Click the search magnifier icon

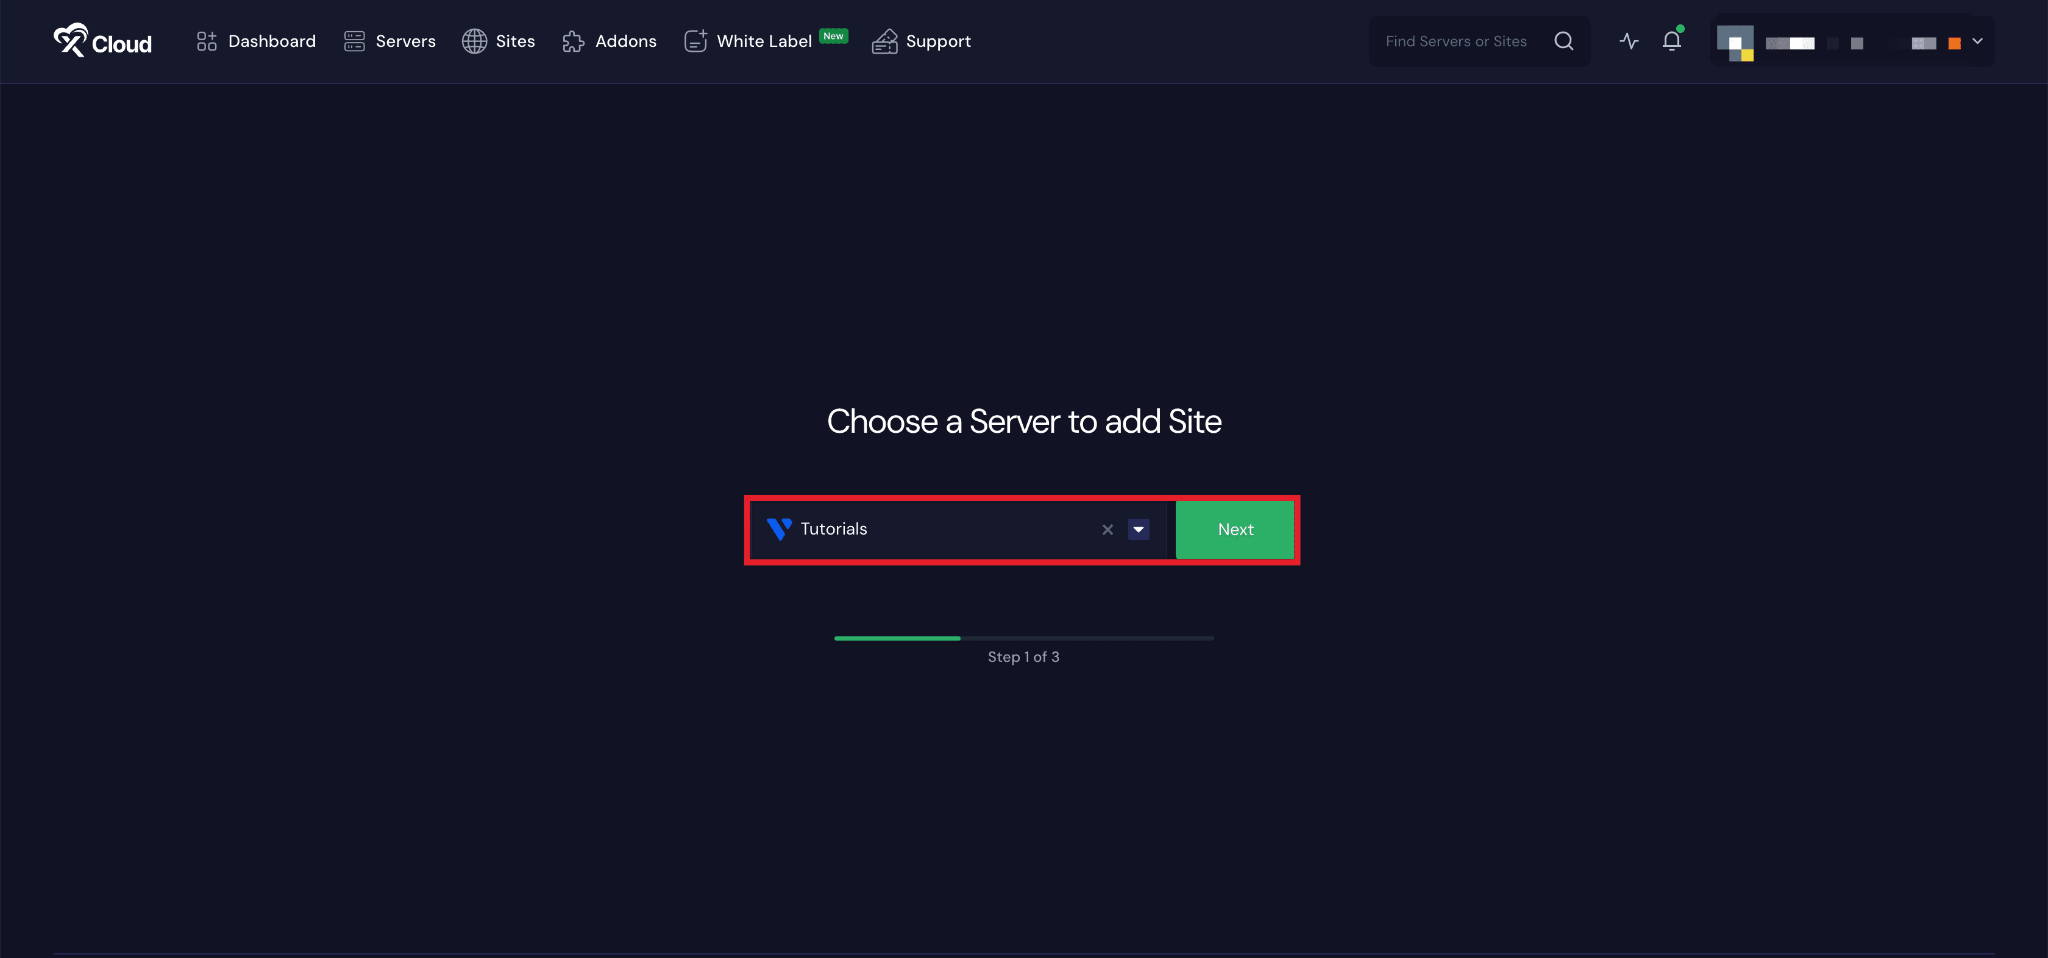[x=1564, y=41]
